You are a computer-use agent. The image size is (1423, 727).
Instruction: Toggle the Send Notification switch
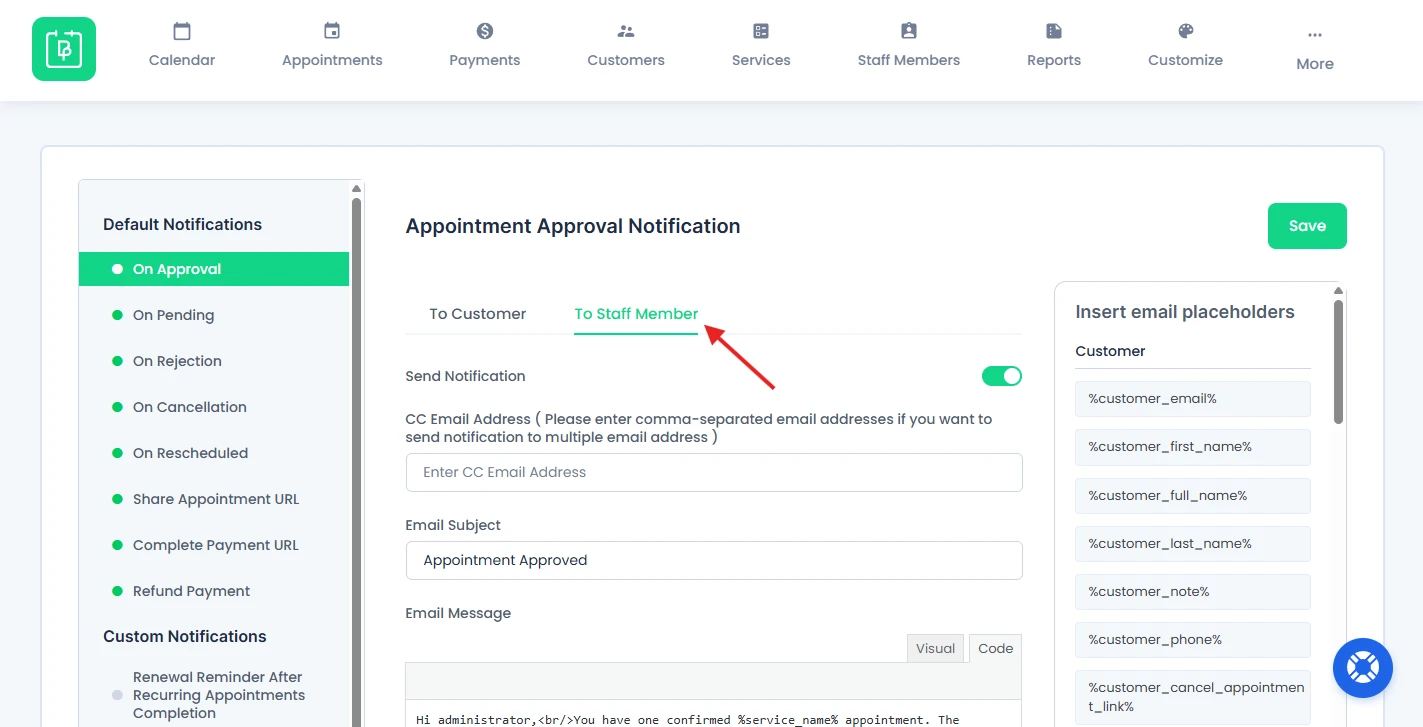tap(1002, 376)
